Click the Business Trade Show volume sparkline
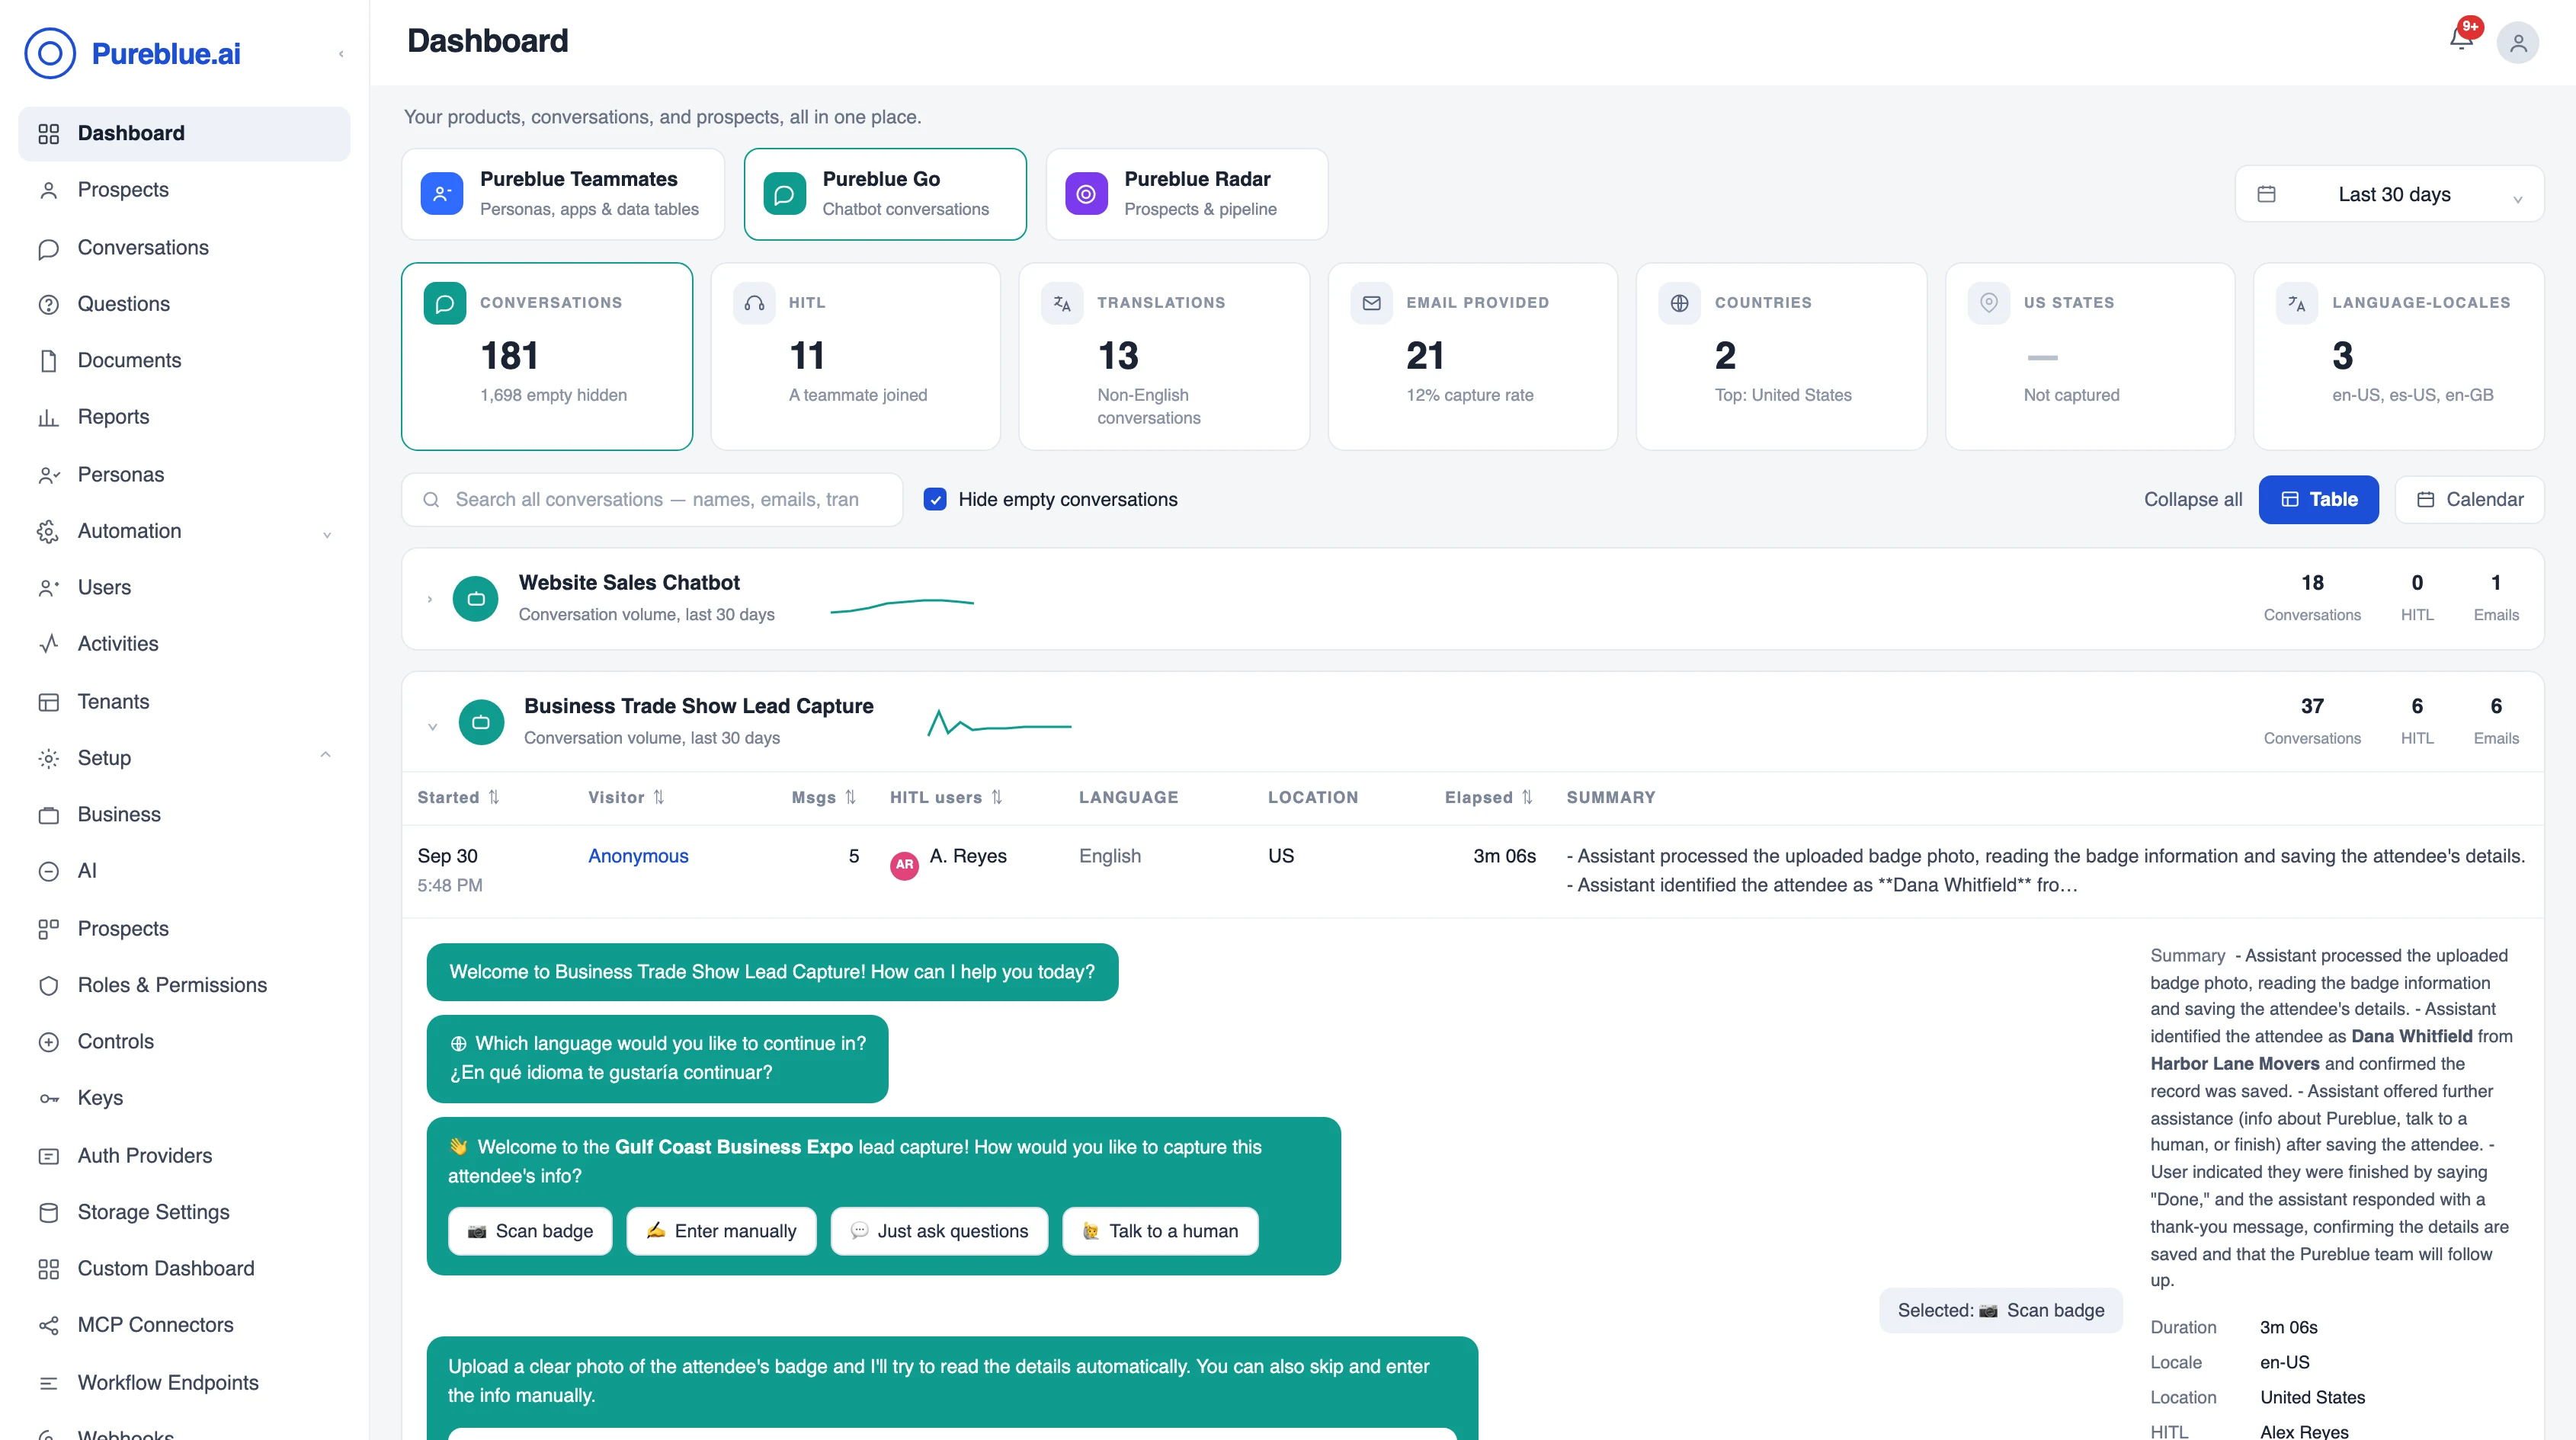The height and width of the screenshot is (1440, 2576). click(x=999, y=723)
